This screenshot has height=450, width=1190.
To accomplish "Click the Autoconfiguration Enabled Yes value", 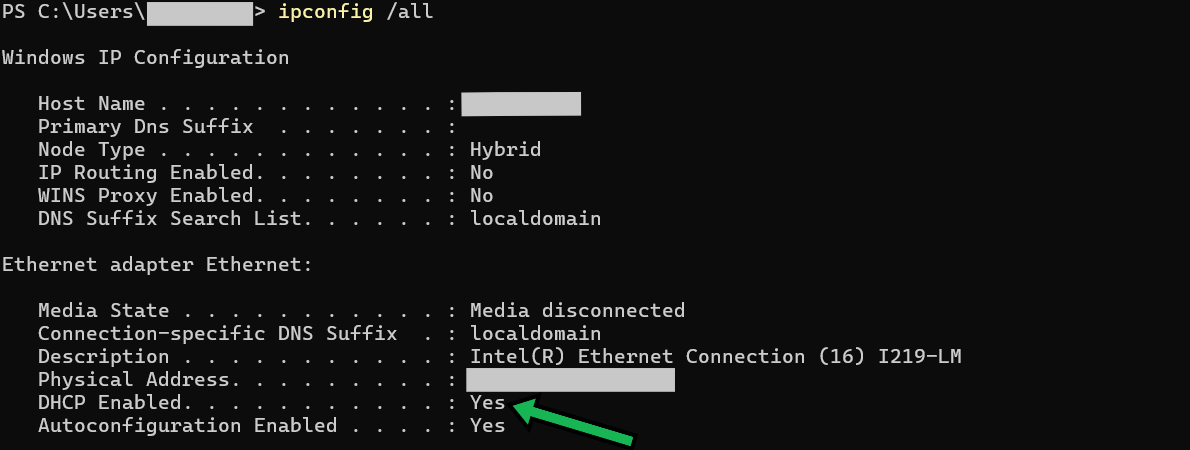I will tap(487, 425).
